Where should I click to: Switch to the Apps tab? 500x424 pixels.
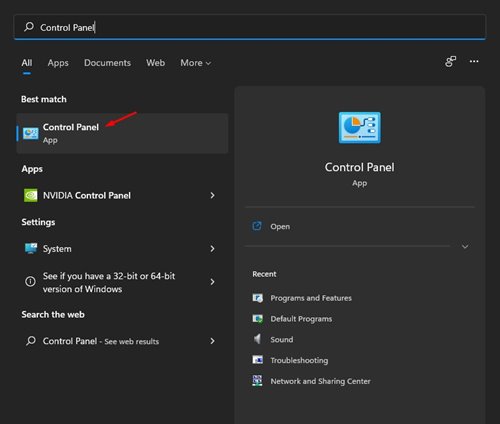pos(58,63)
